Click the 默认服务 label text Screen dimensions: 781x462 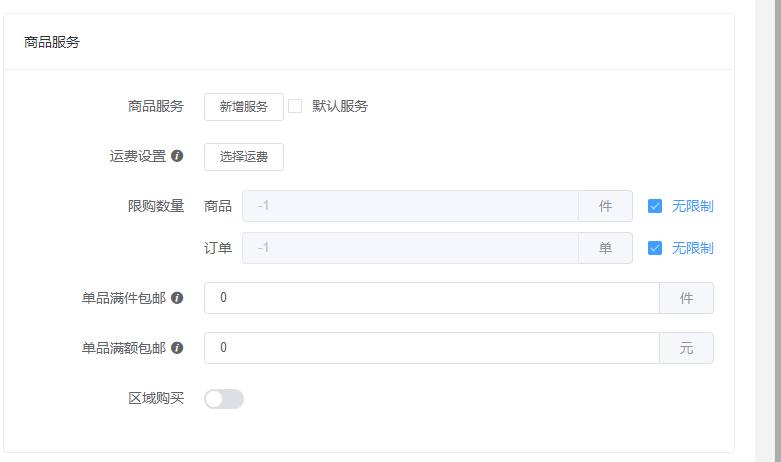(340, 106)
